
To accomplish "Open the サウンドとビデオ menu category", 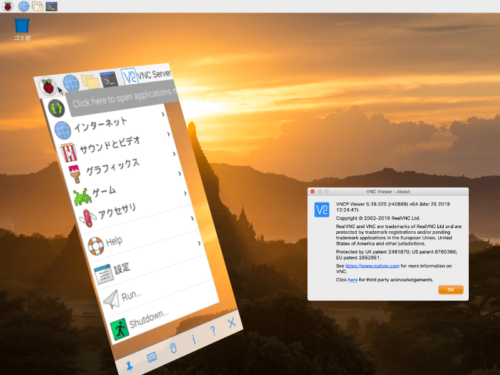I will coord(110,145).
